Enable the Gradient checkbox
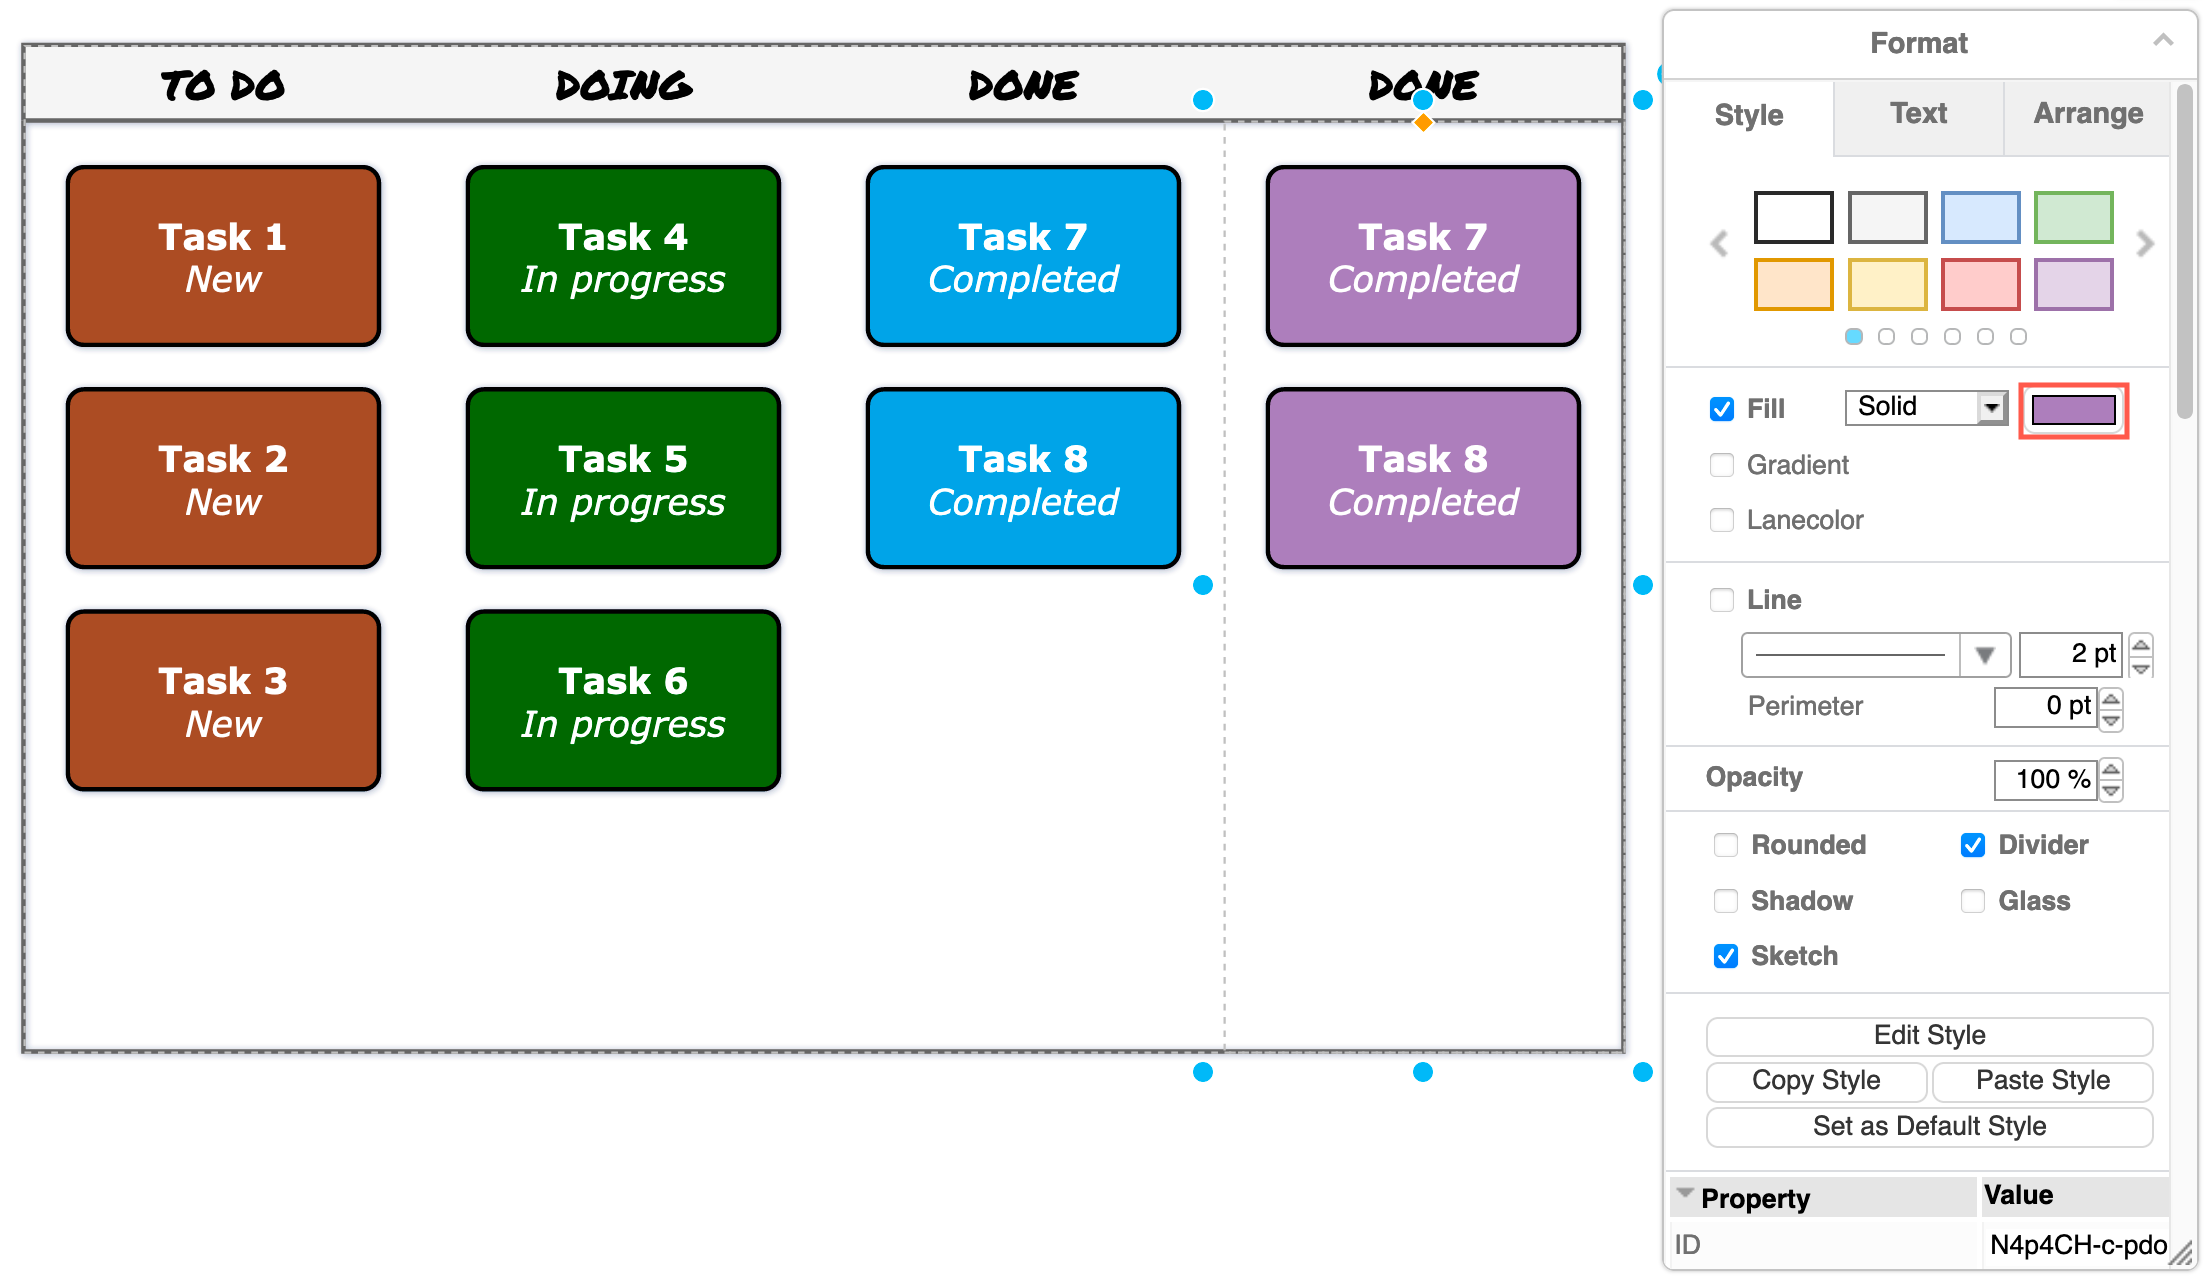Screen dimensions: 2208x1278 point(1720,463)
